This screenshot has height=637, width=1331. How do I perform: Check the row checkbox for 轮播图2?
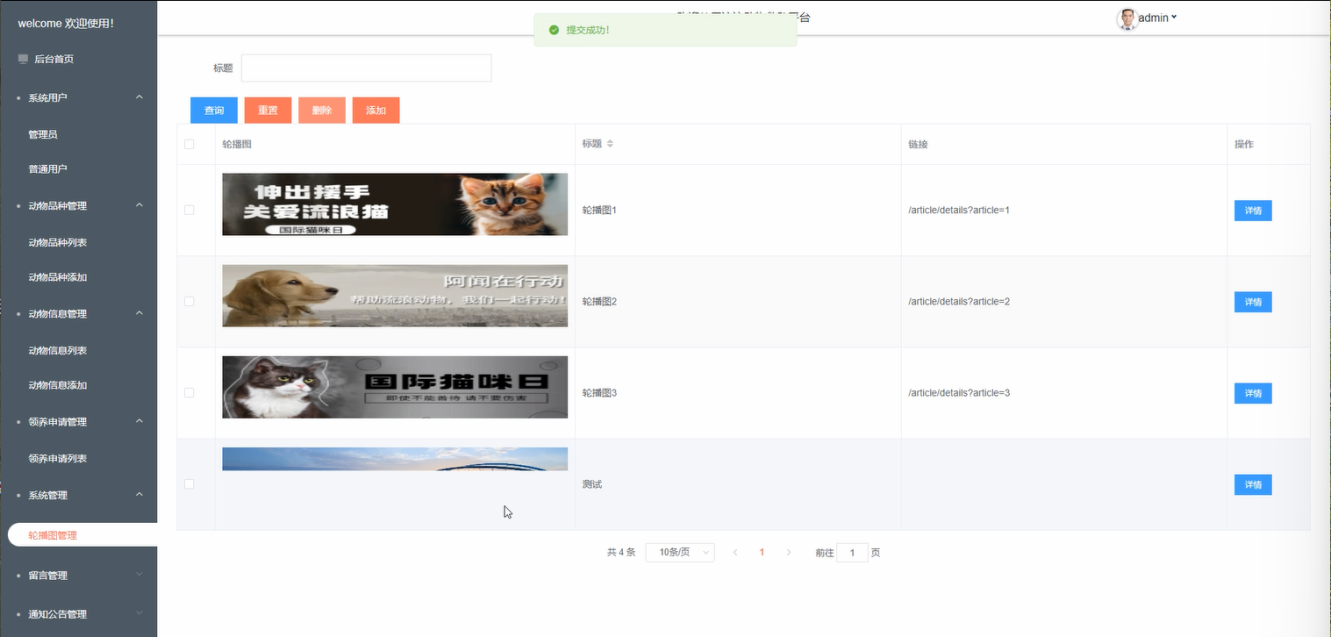(189, 301)
